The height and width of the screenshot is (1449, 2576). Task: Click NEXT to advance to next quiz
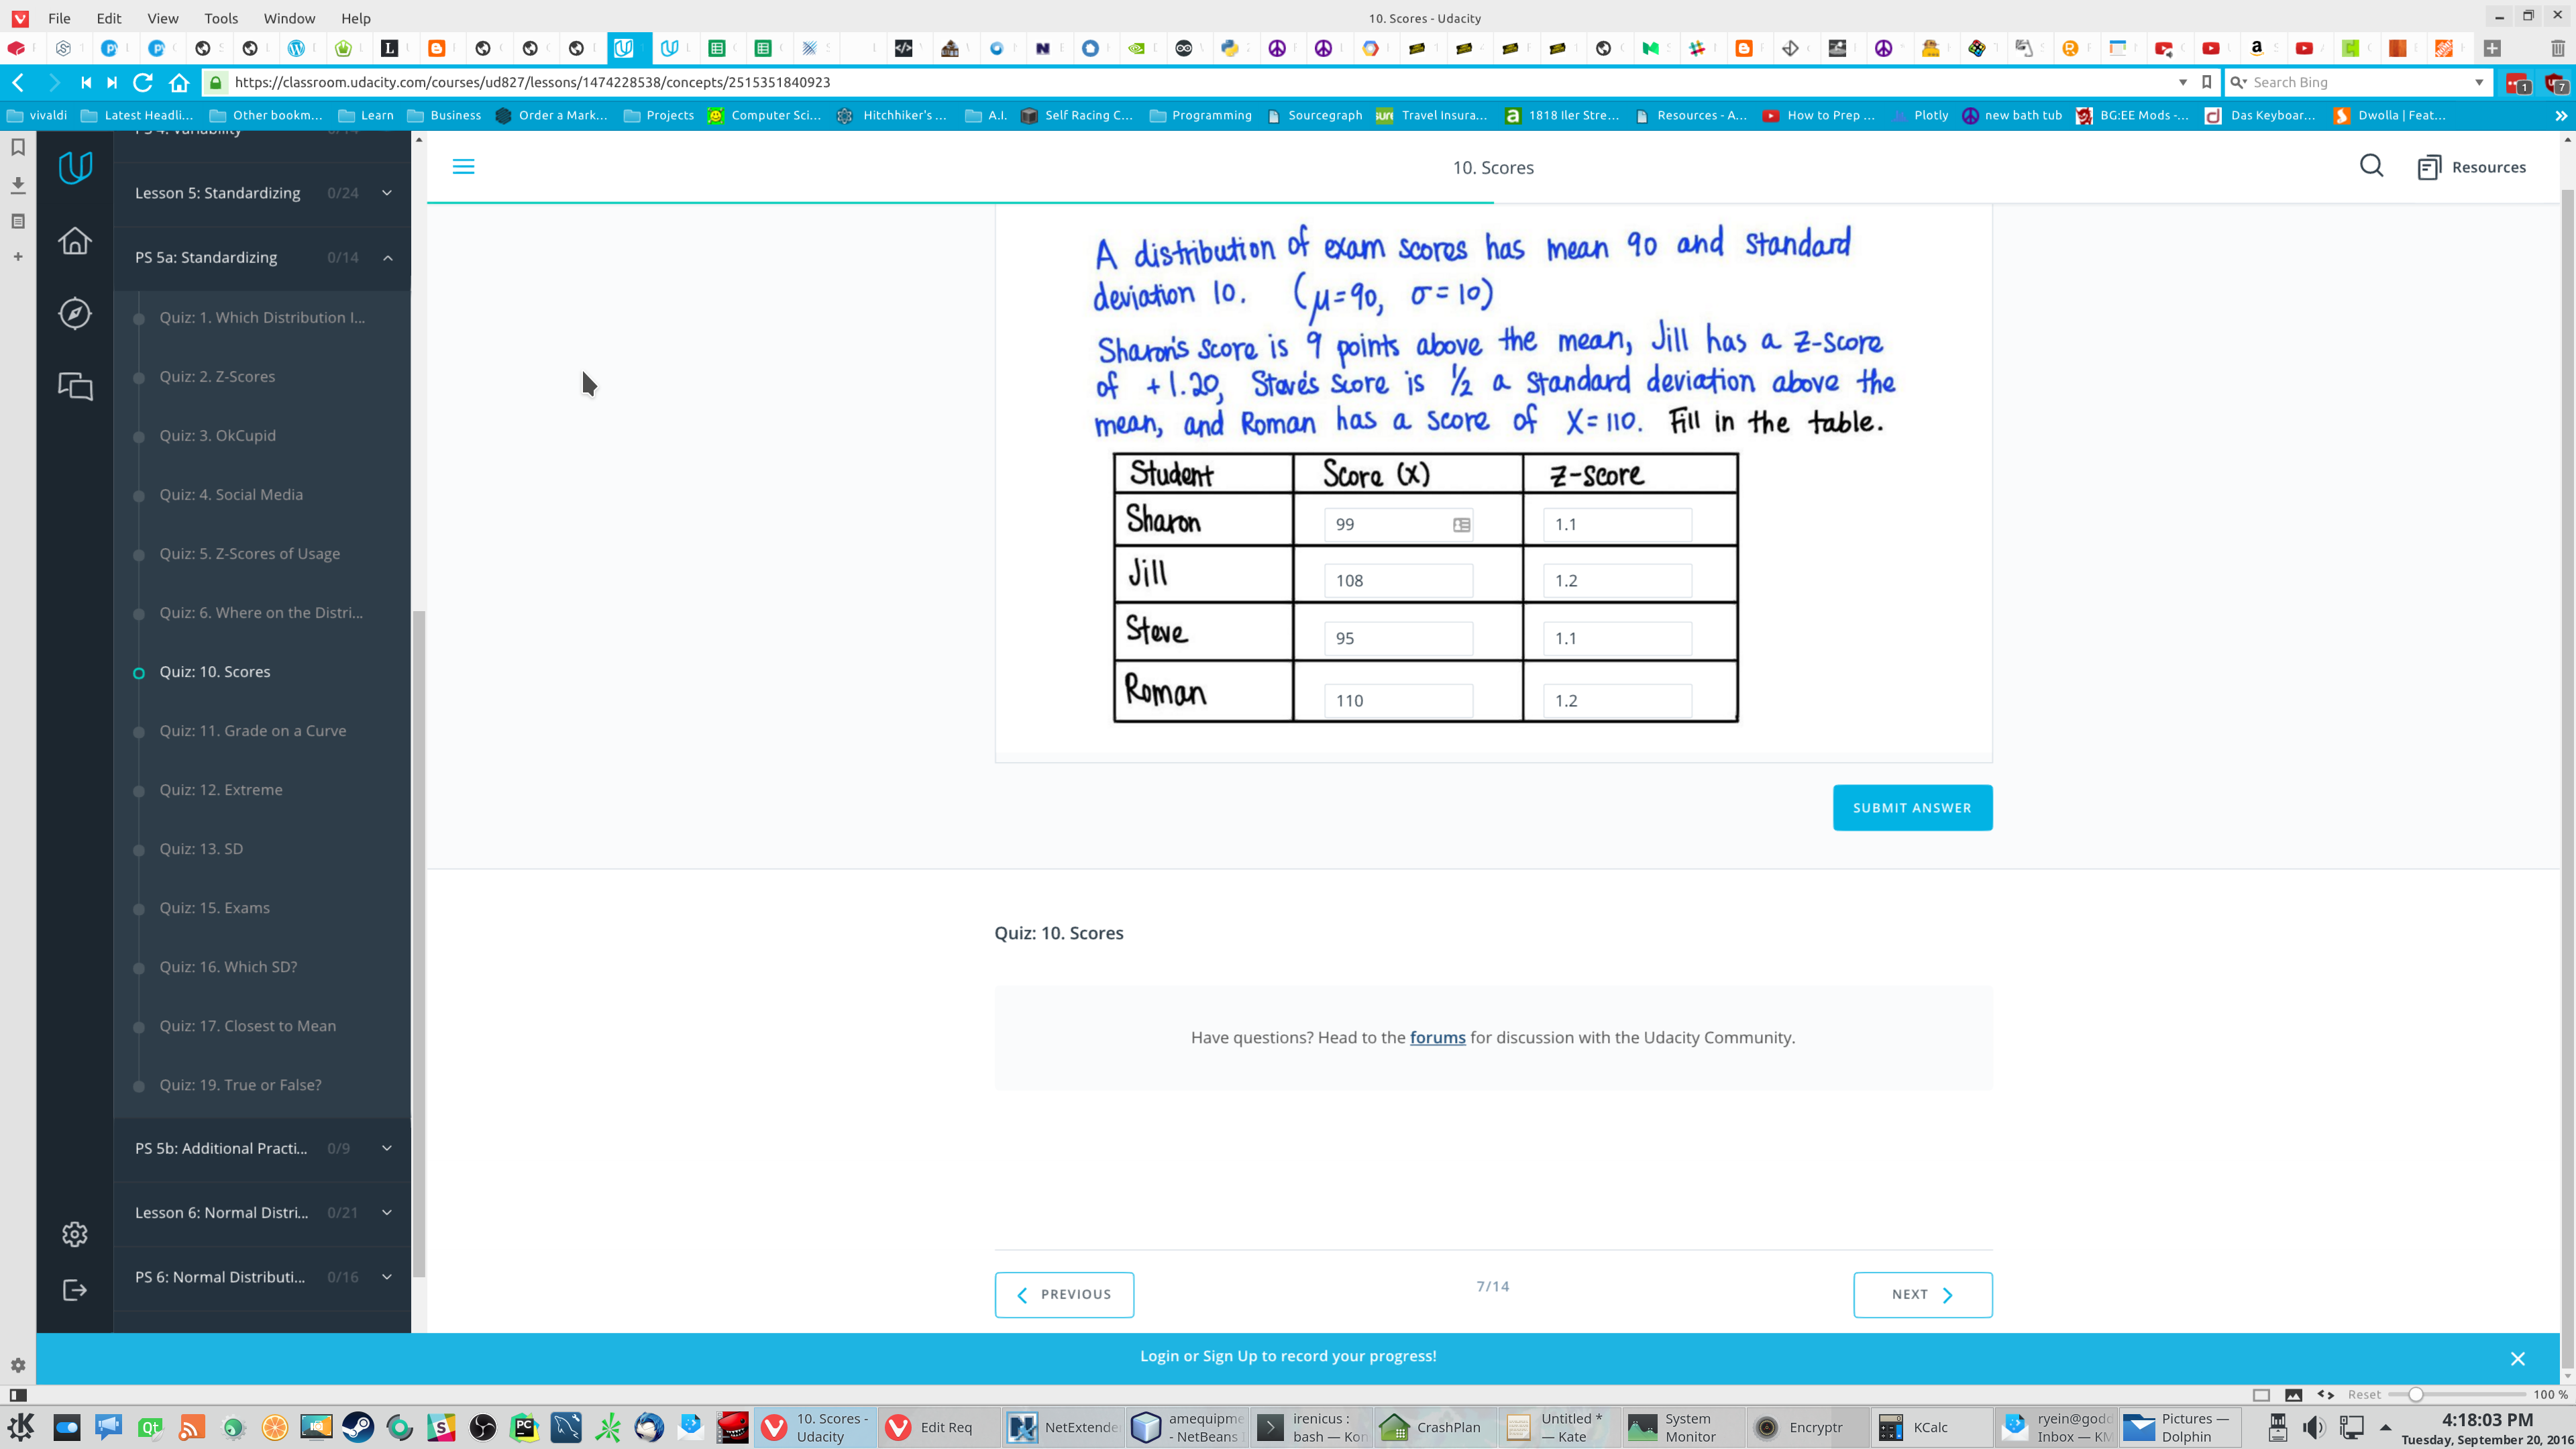click(1923, 1293)
